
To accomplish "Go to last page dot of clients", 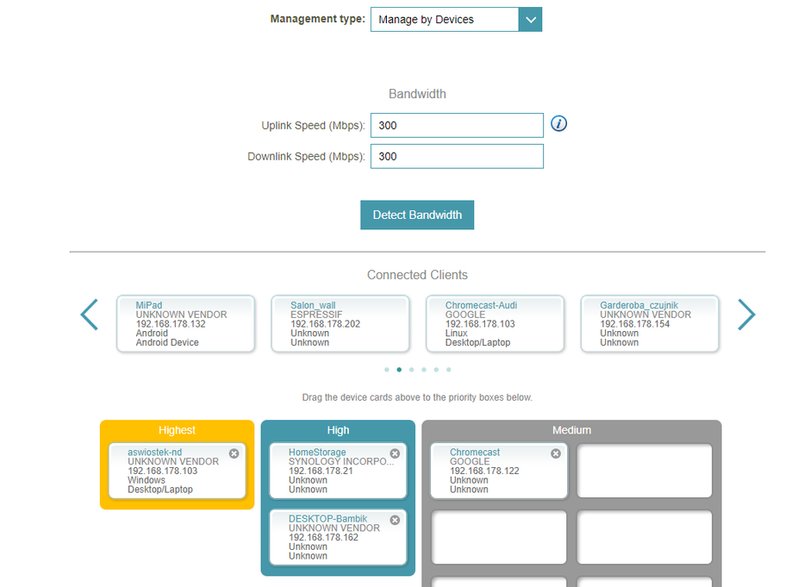I will tap(448, 369).
